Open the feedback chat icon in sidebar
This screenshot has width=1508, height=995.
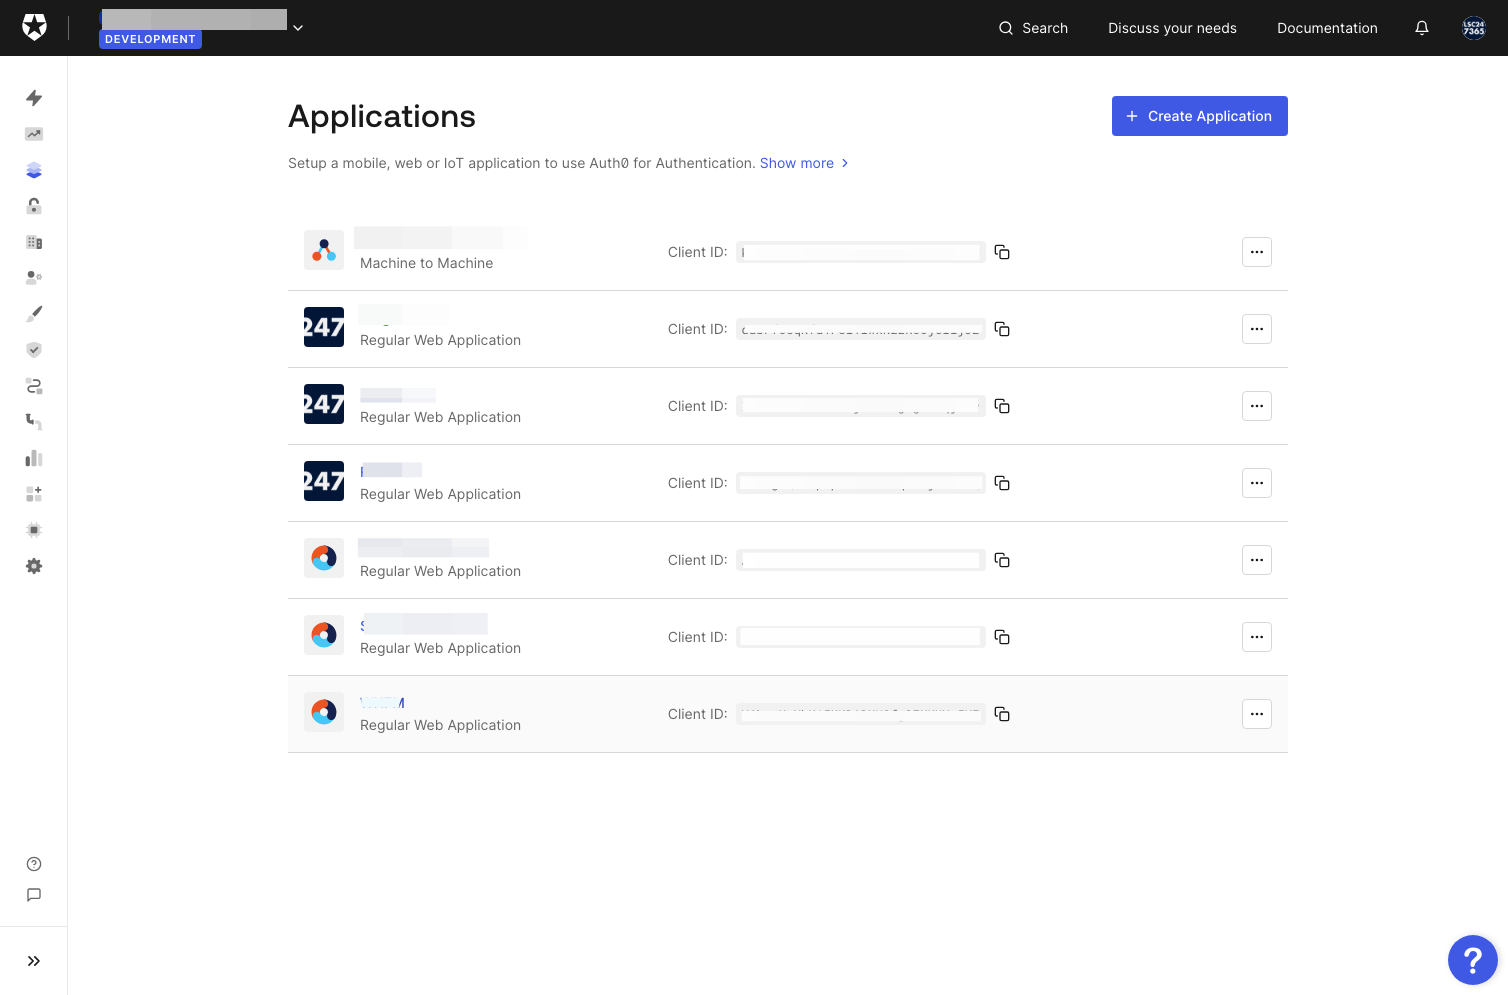[34, 895]
